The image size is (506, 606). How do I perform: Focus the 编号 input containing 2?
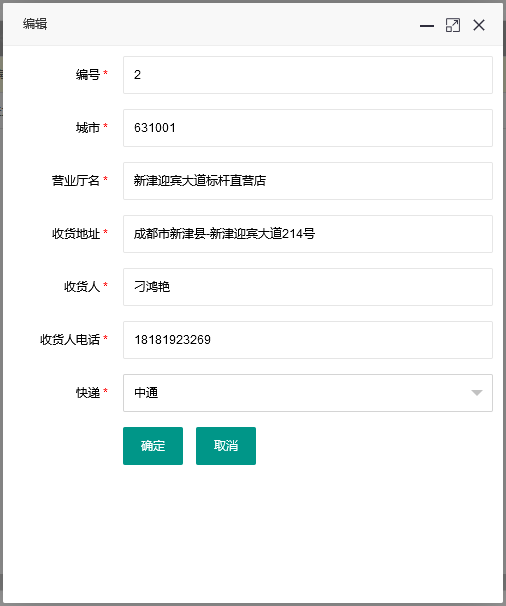tap(308, 75)
